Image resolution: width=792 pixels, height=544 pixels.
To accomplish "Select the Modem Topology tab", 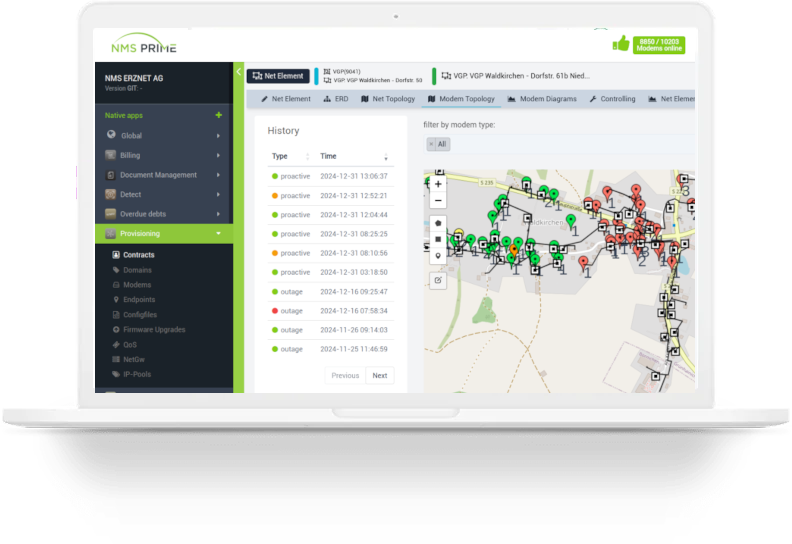I will (461, 99).
